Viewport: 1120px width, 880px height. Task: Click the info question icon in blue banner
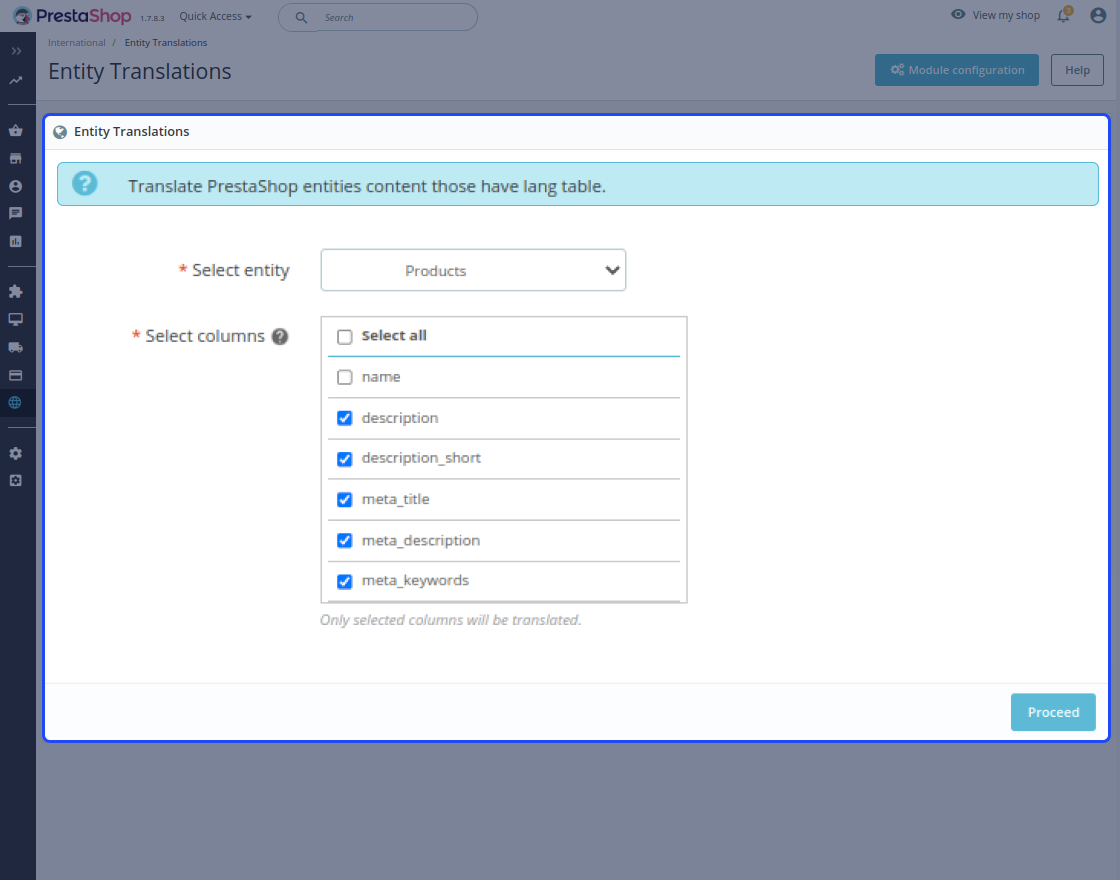point(84,184)
